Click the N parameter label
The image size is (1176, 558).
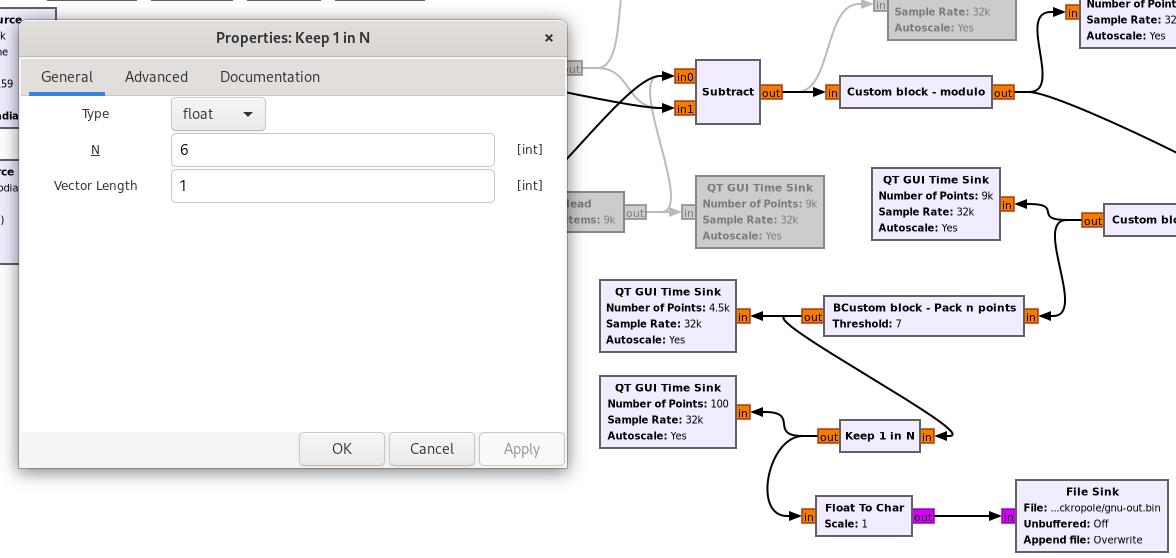[95, 150]
